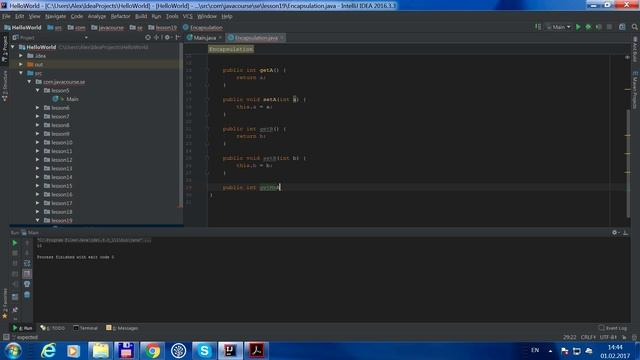
Task: Open Ant Build side tab
Action: click(x=635, y=49)
